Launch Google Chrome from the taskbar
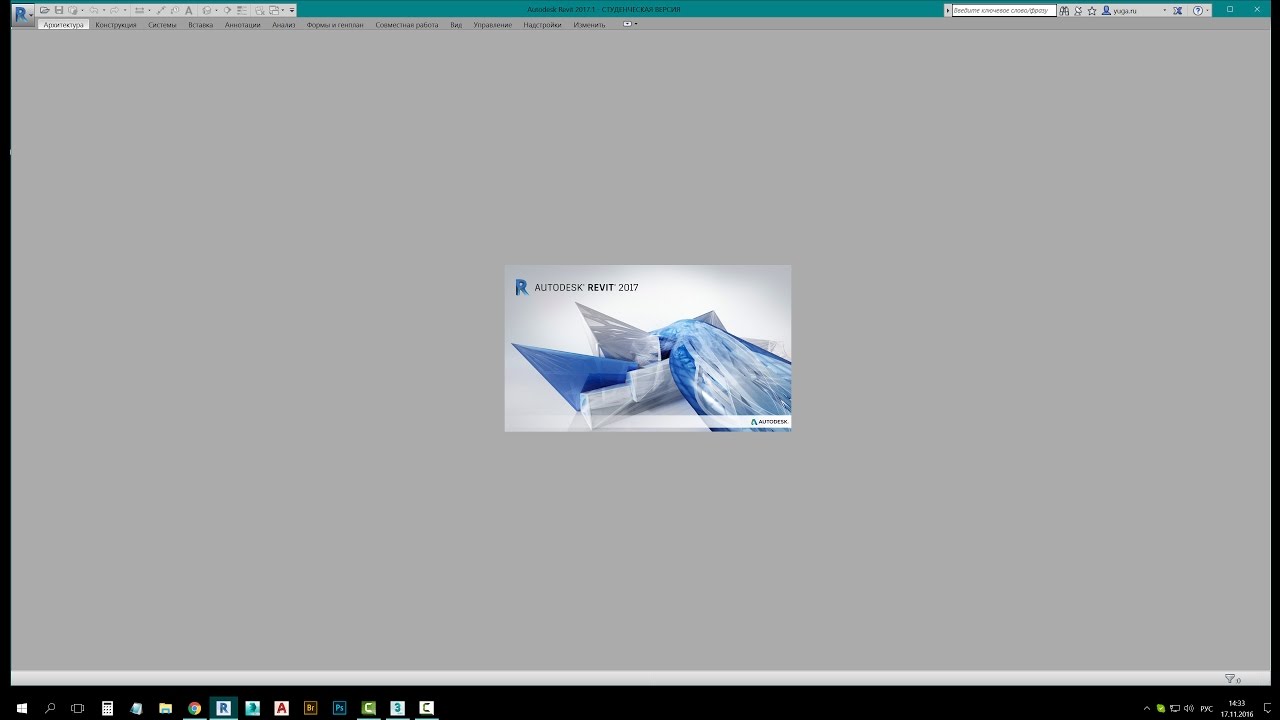This screenshot has width=1280, height=720. click(194, 708)
